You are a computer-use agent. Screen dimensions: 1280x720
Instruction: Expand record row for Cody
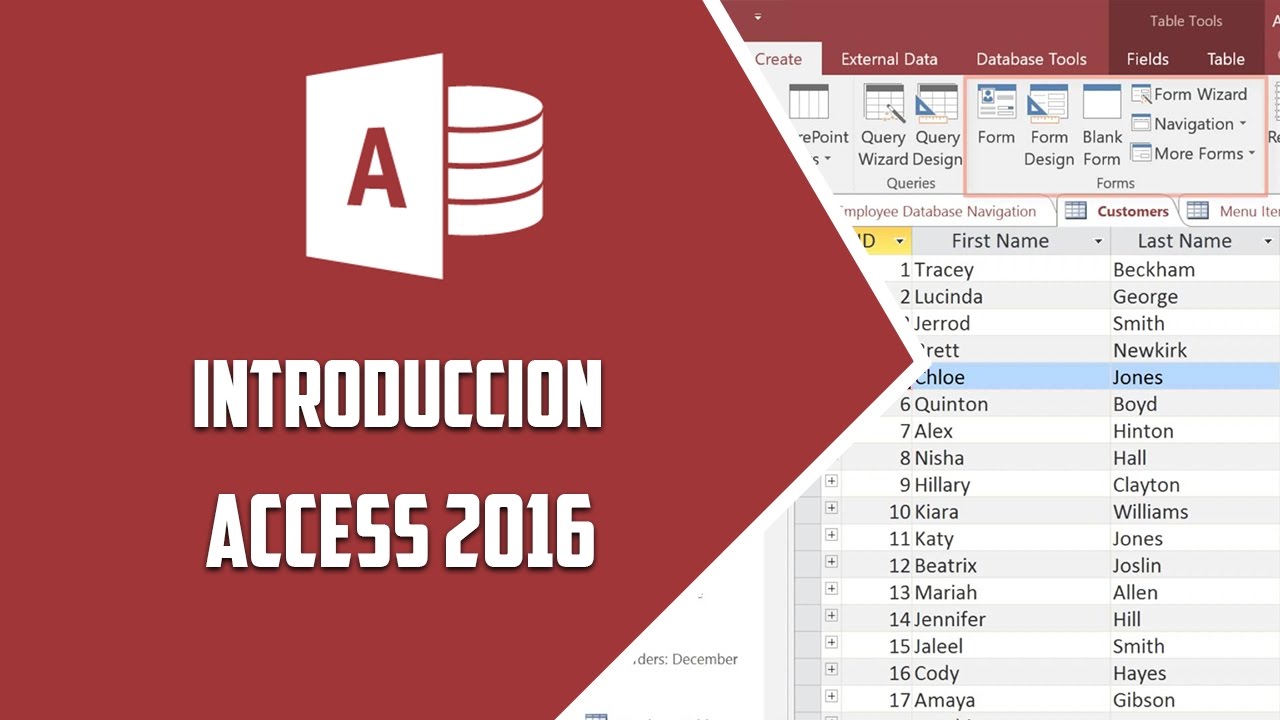[x=831, y=670]
